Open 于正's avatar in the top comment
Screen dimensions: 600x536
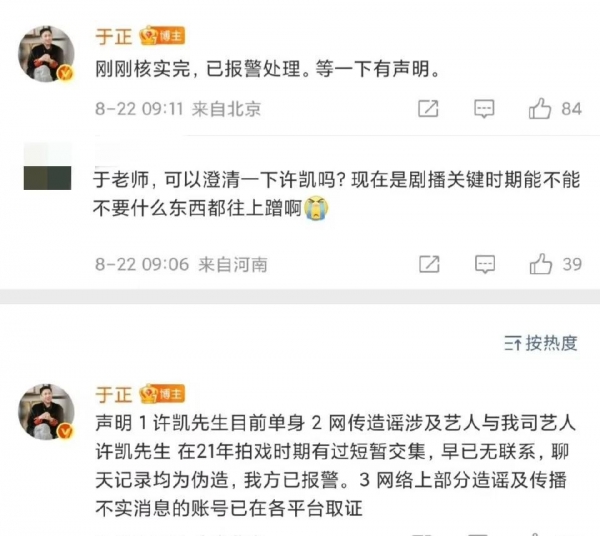(x=46, y=54)
